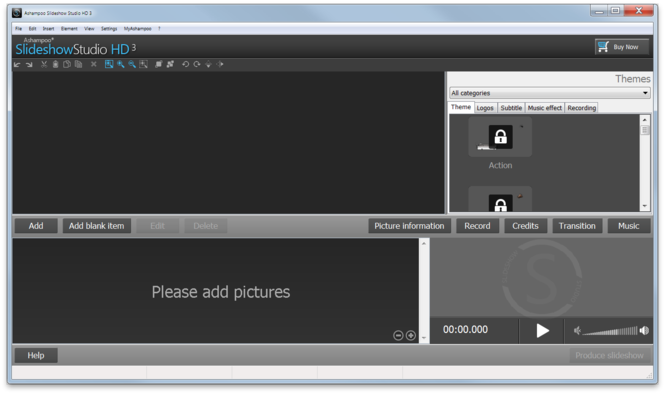This screenshot has height=394, width=665.
Task: Open the Edit menu
Action: (32, 29)
